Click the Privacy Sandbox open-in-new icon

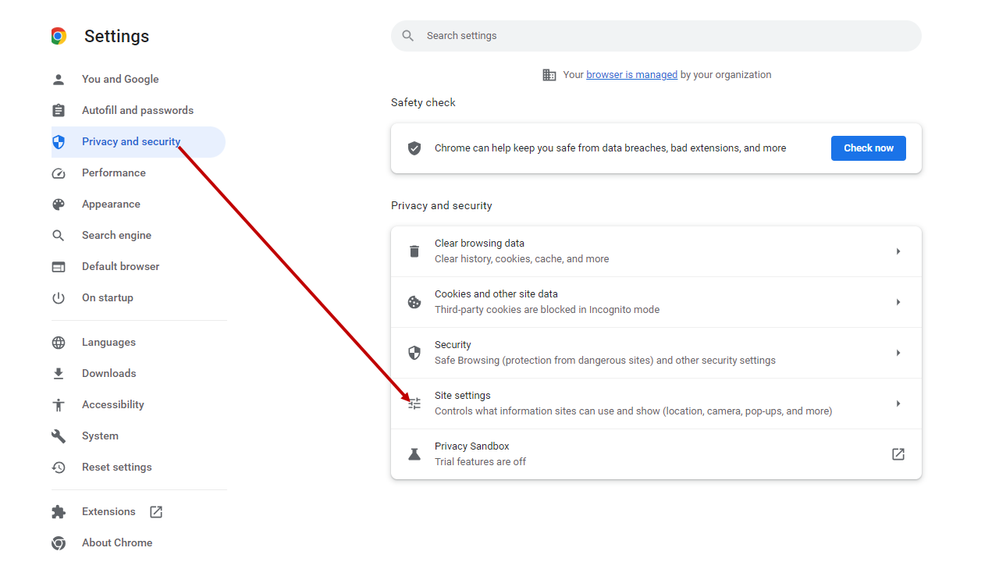(898, 454)
